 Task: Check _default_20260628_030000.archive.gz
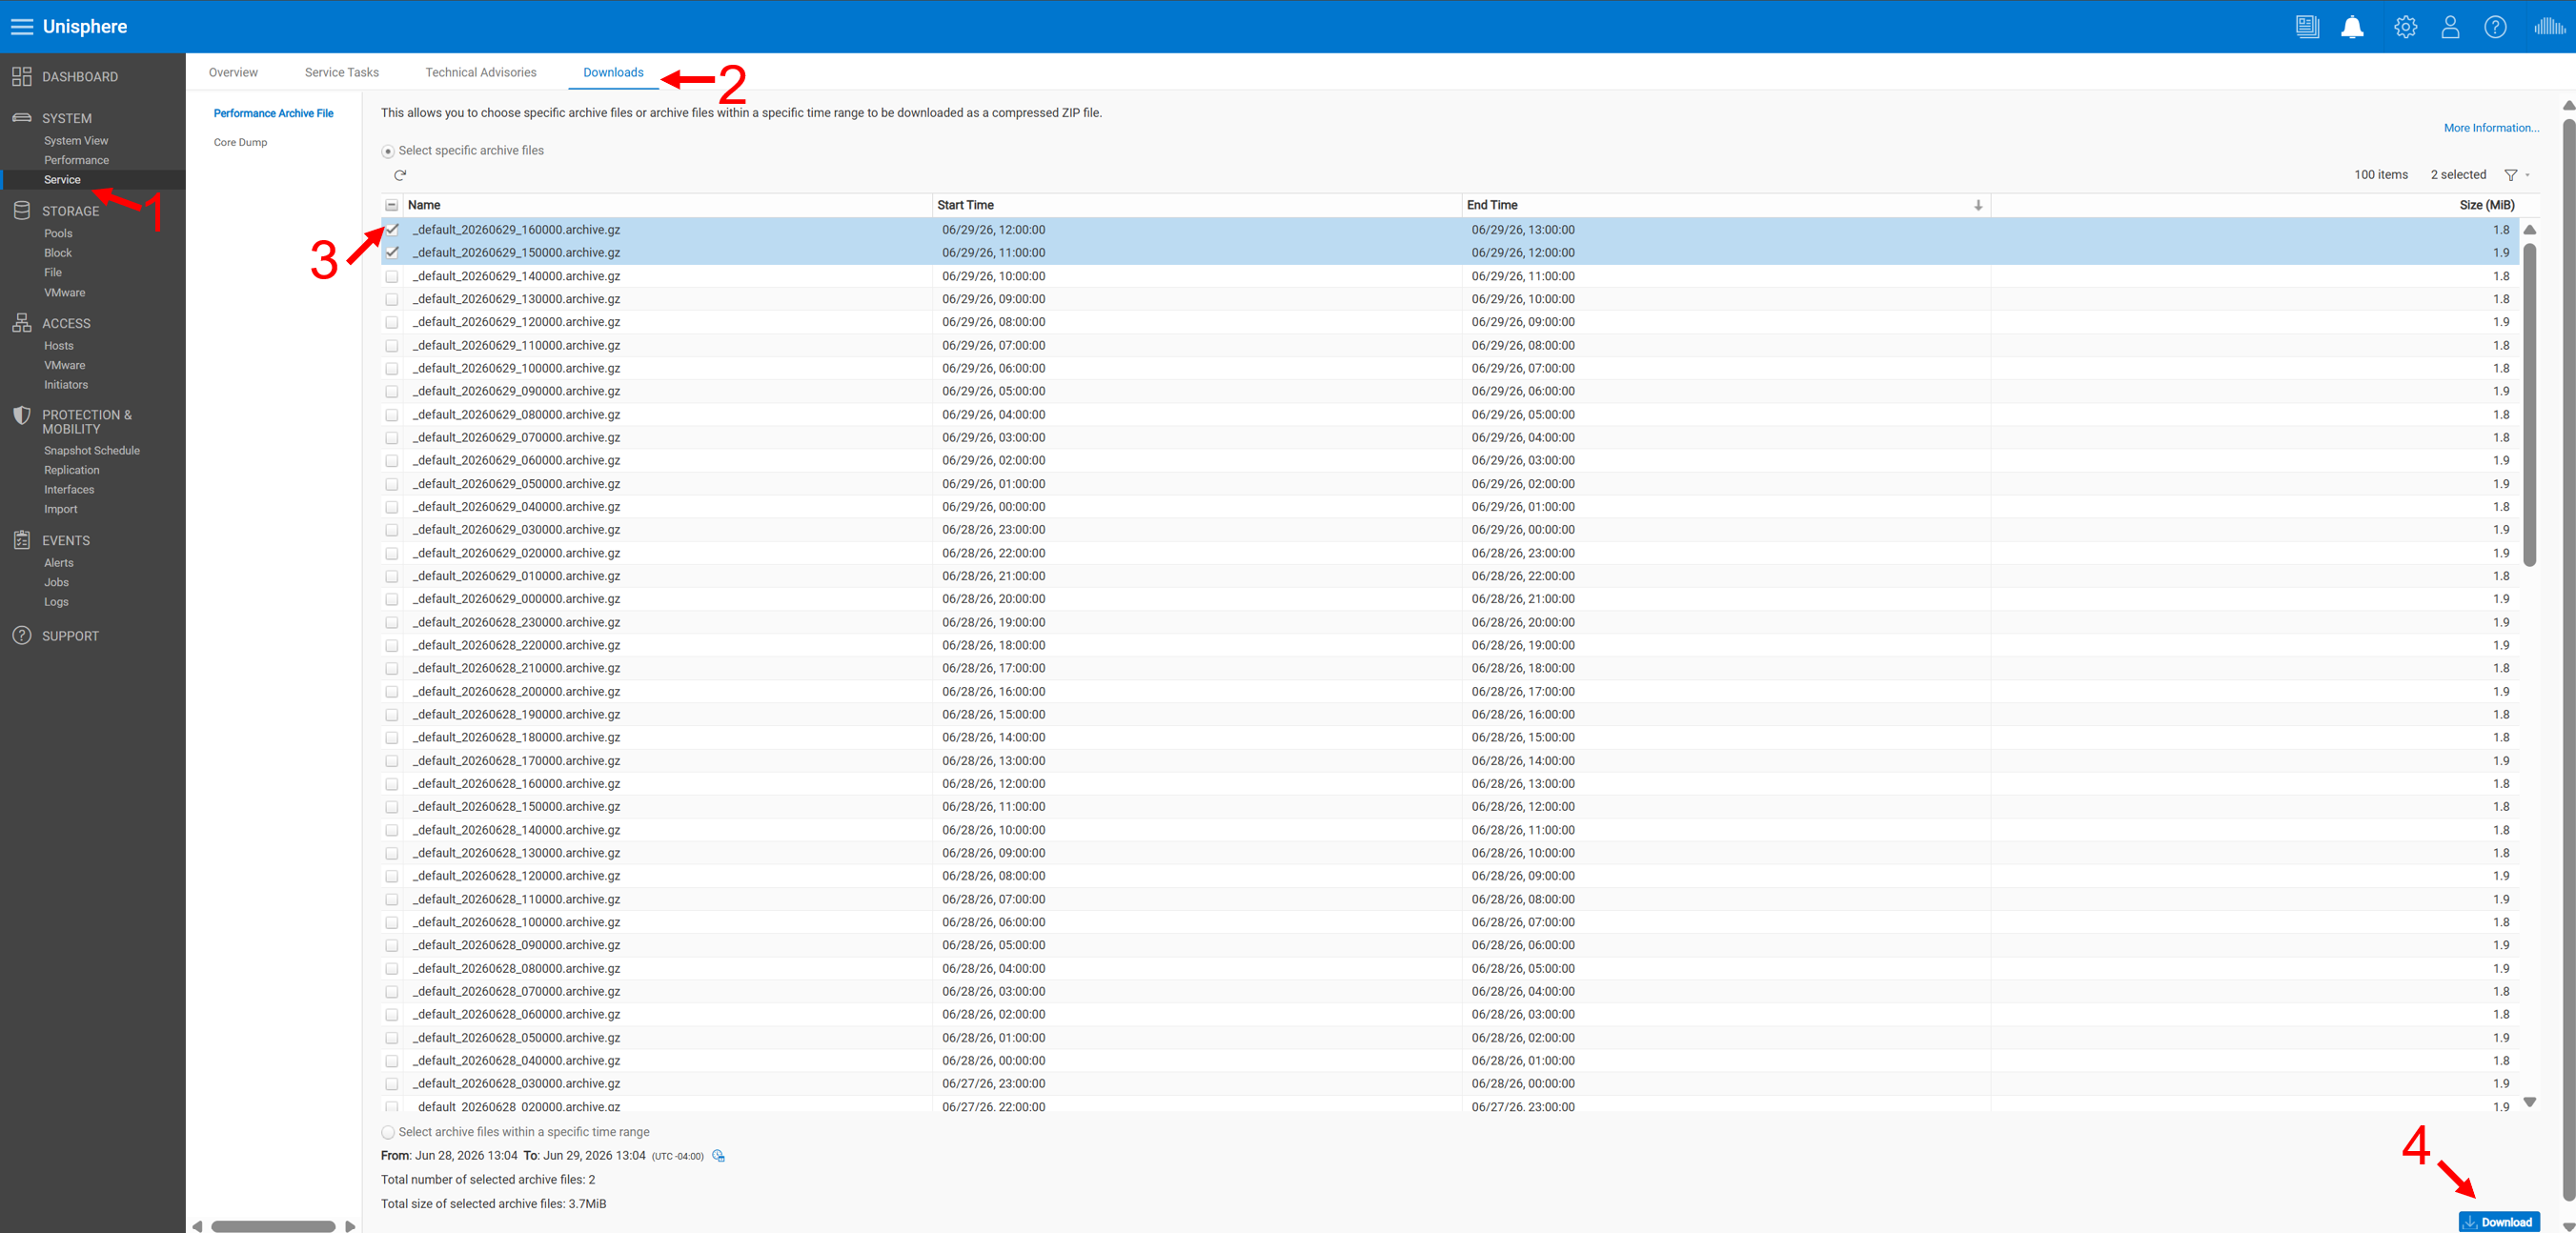[x=392, y=1084]
